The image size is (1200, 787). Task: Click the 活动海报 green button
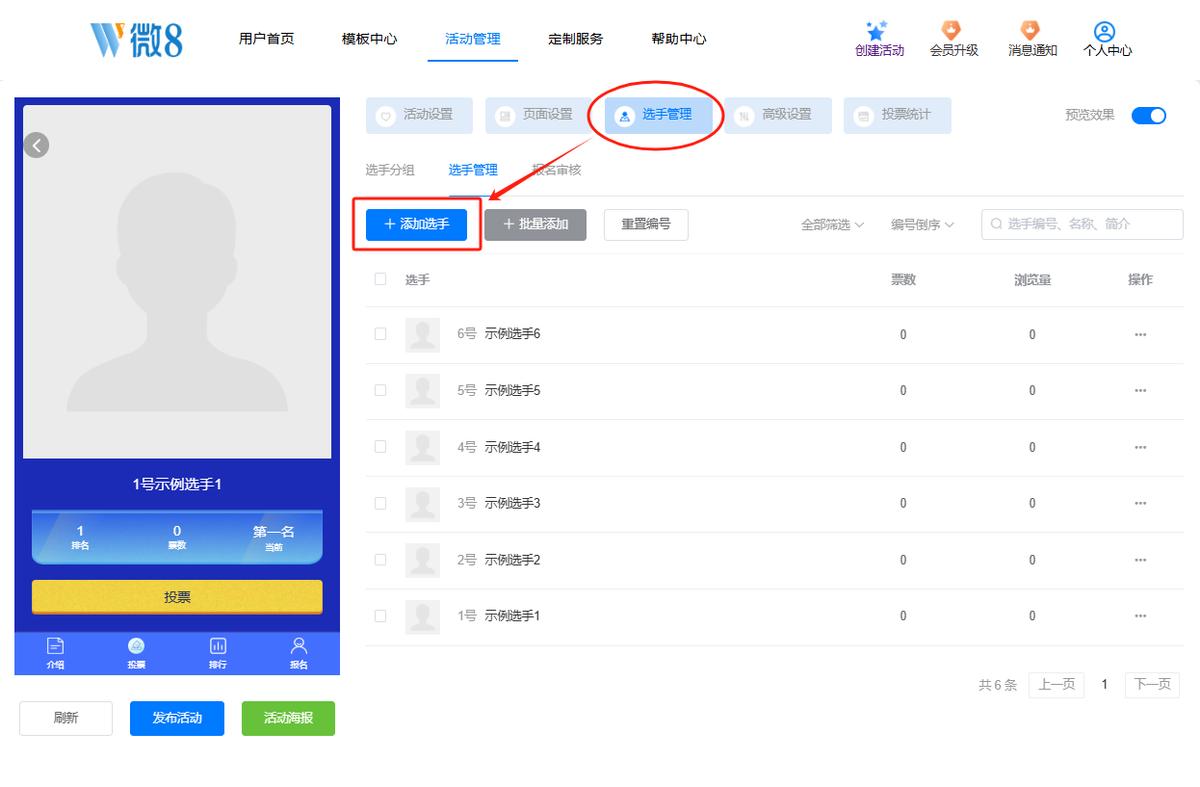click(288, 718)
